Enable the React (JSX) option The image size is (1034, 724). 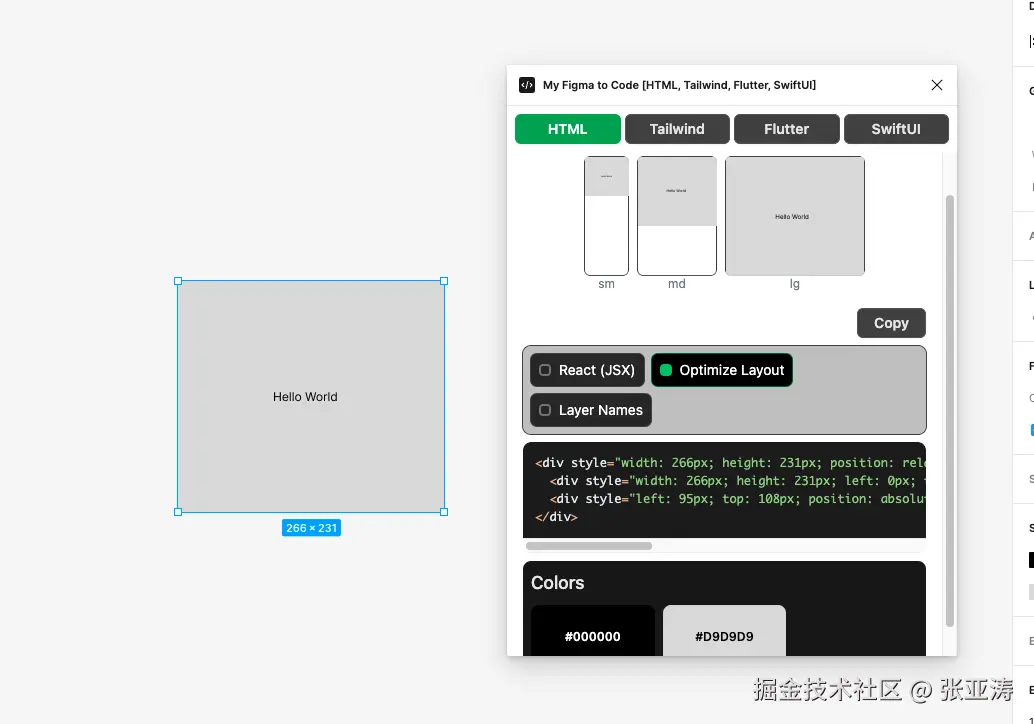coord(587,370)
